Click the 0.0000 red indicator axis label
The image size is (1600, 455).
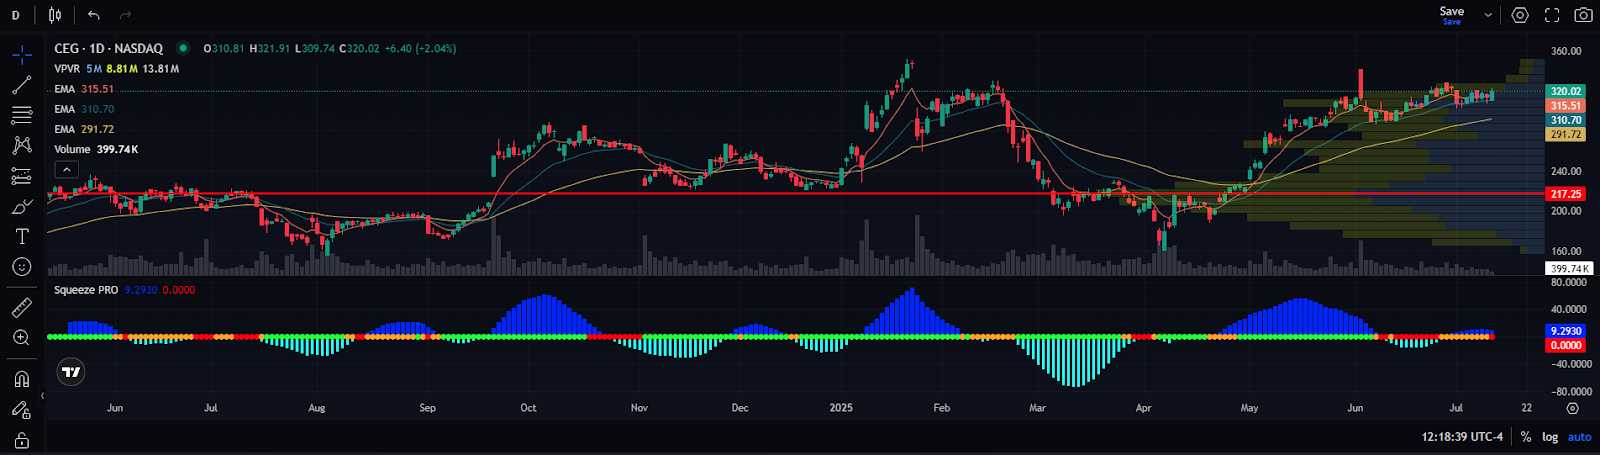[1566, 345]
